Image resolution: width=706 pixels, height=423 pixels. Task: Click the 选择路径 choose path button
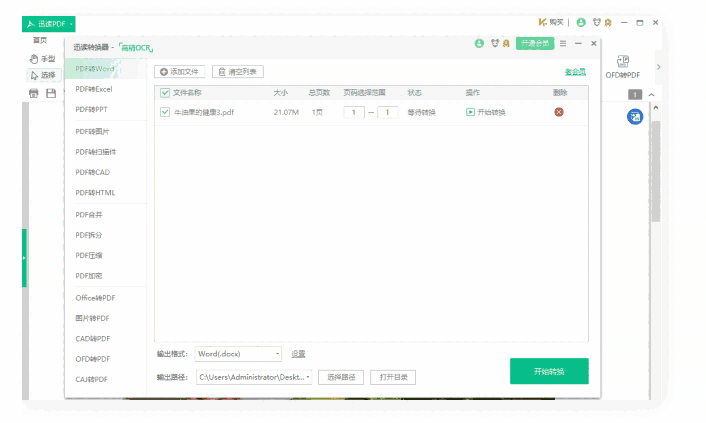341,377
